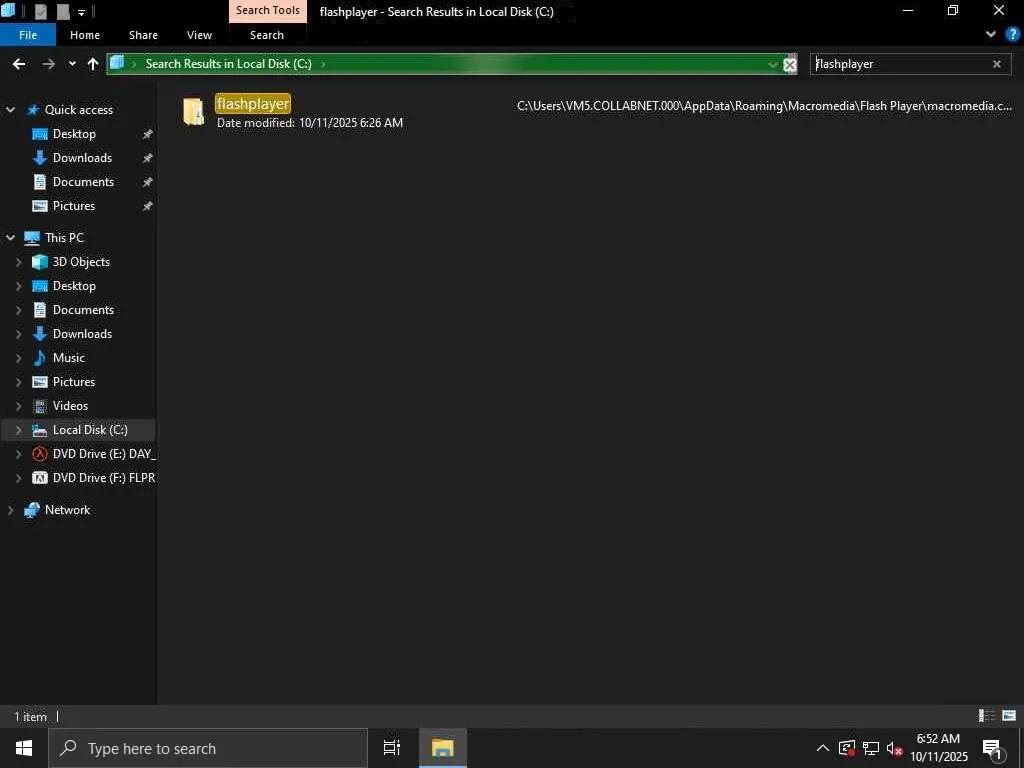Click the security alert tray icon
Viewport: 1024px width, 768px height.
[x=847, y=748]
